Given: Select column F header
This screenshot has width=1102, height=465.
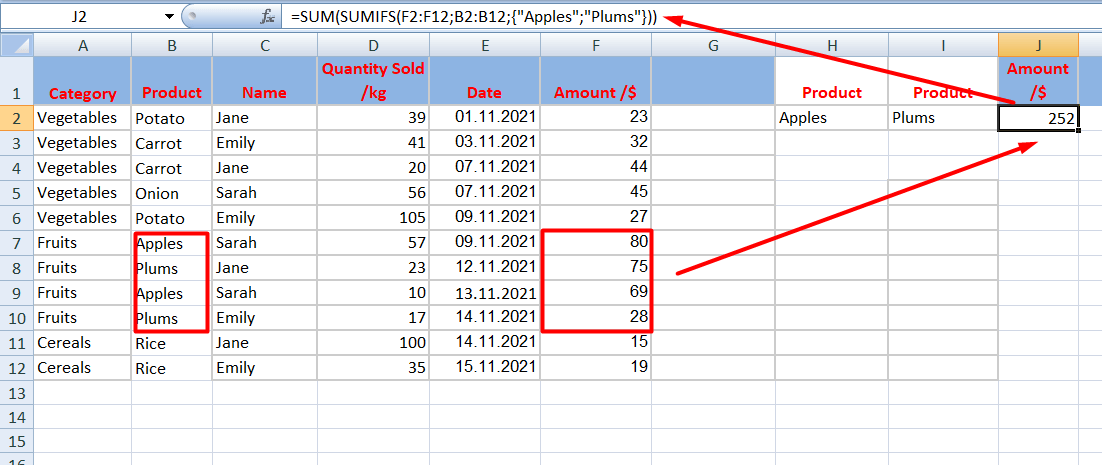Looking at the screenshot, I should click(x=595, y=45).
